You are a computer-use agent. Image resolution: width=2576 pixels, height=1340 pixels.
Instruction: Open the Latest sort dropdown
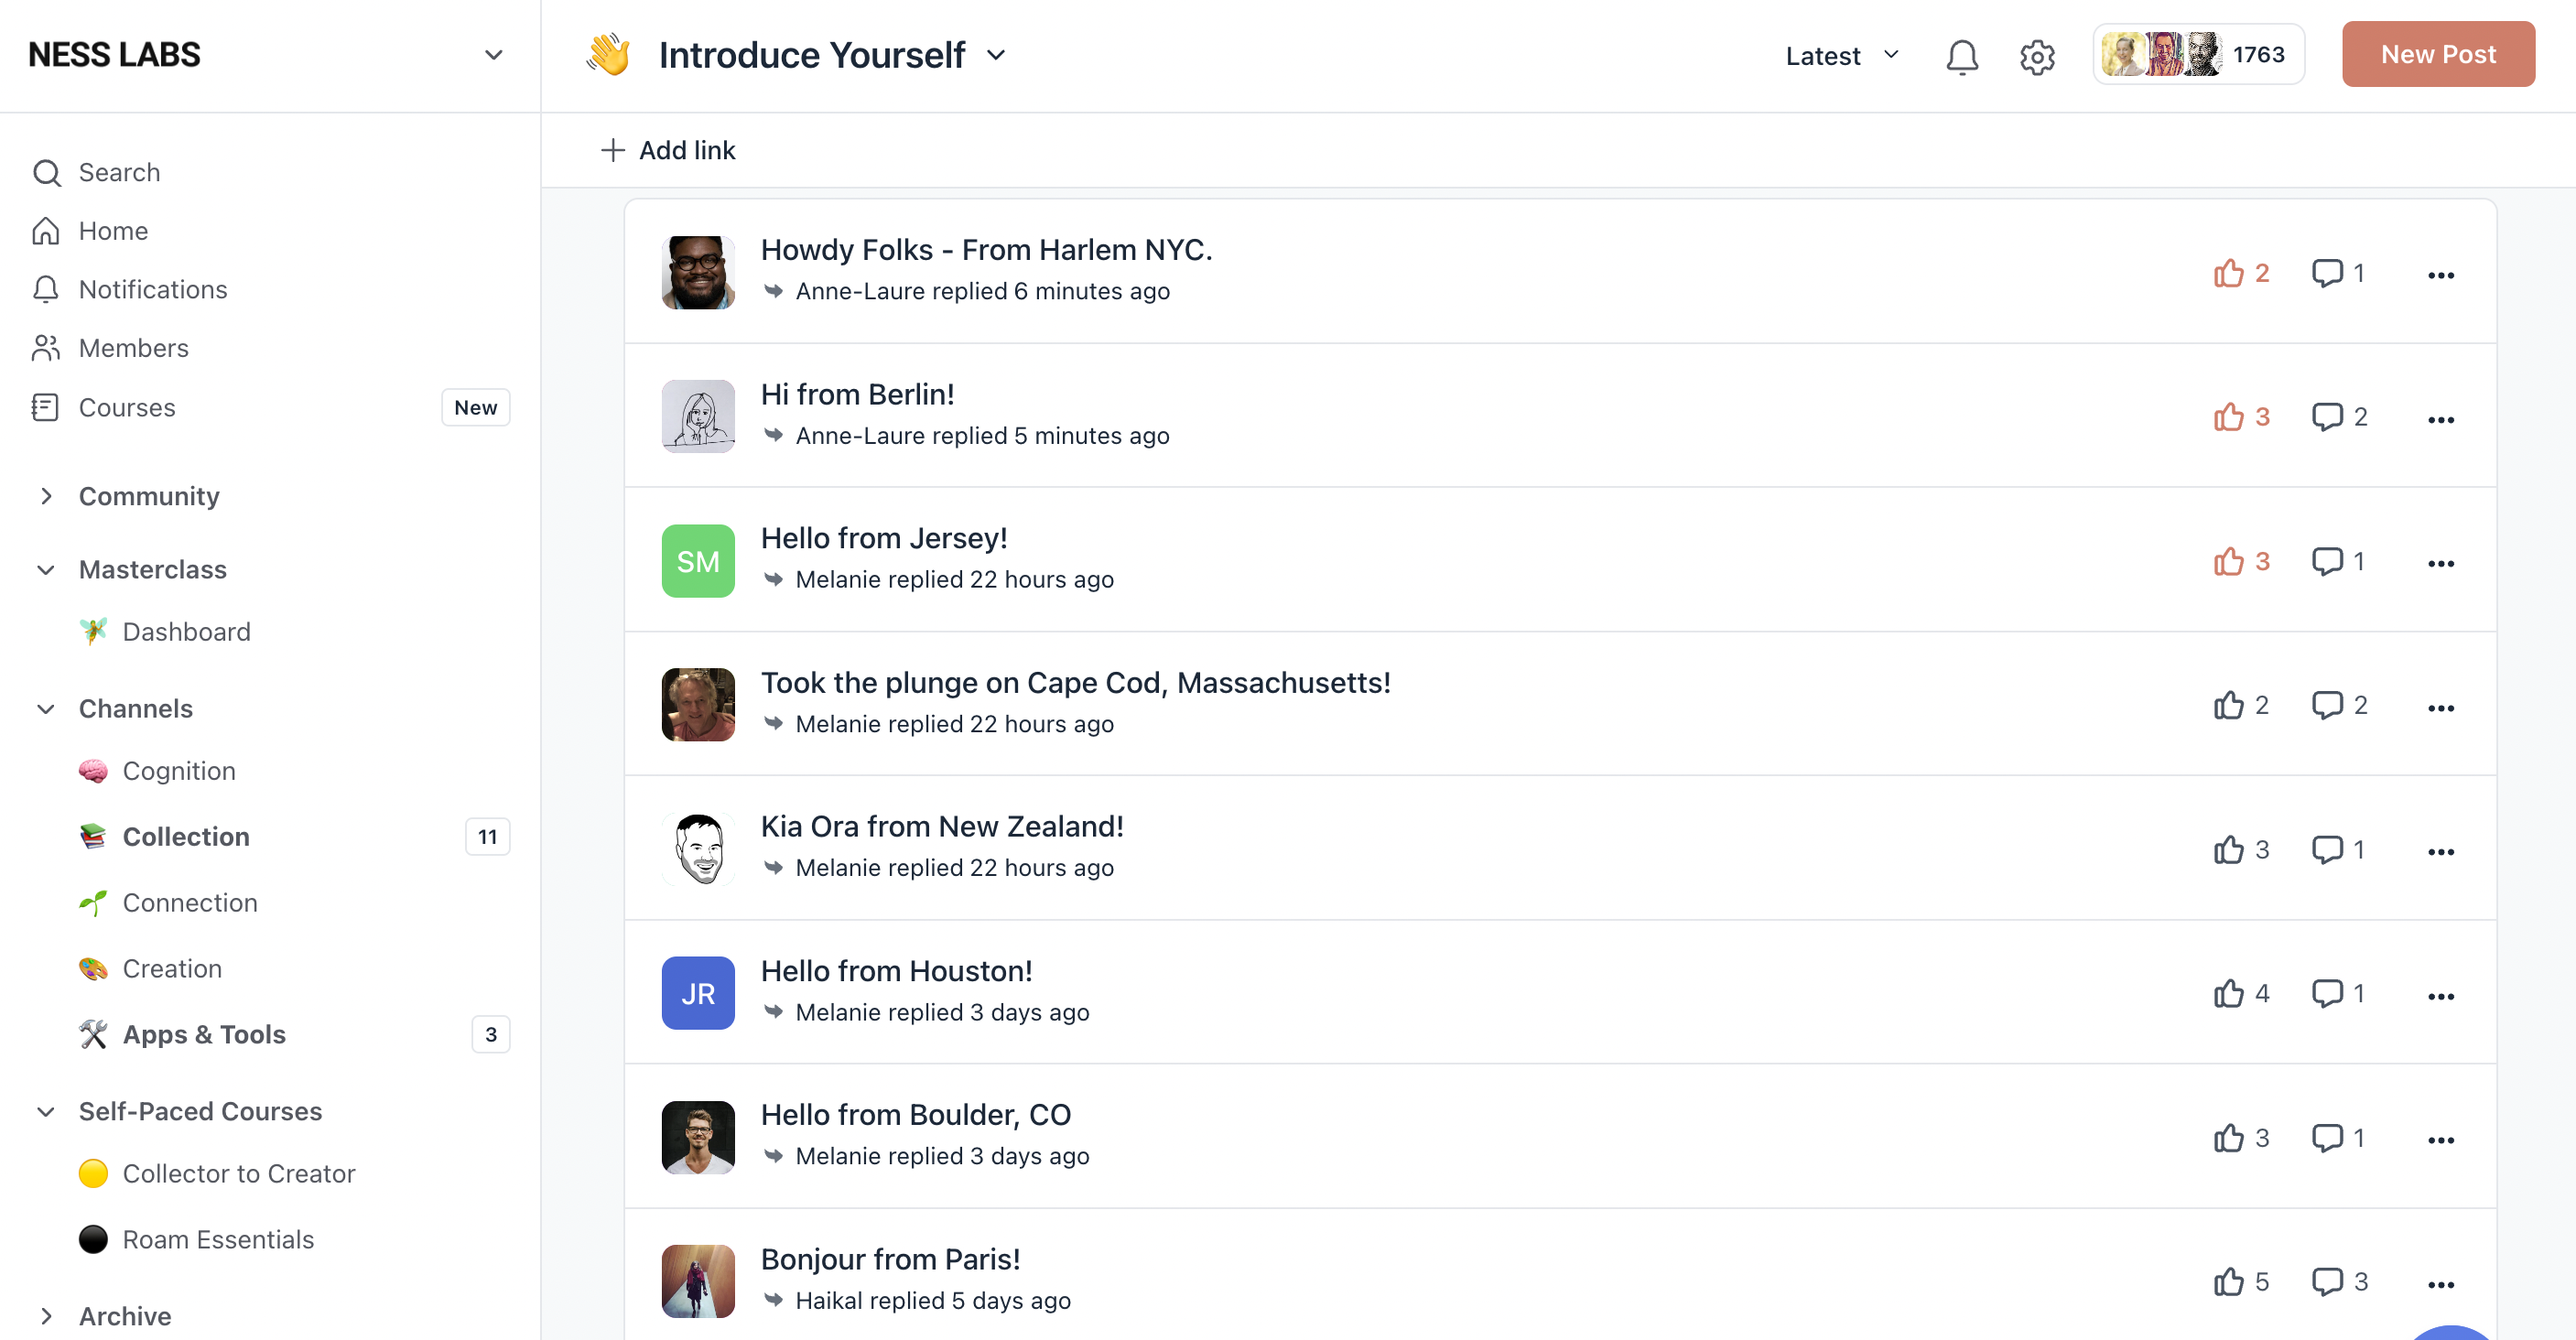pyautogui.click(x=1841, y=56)
